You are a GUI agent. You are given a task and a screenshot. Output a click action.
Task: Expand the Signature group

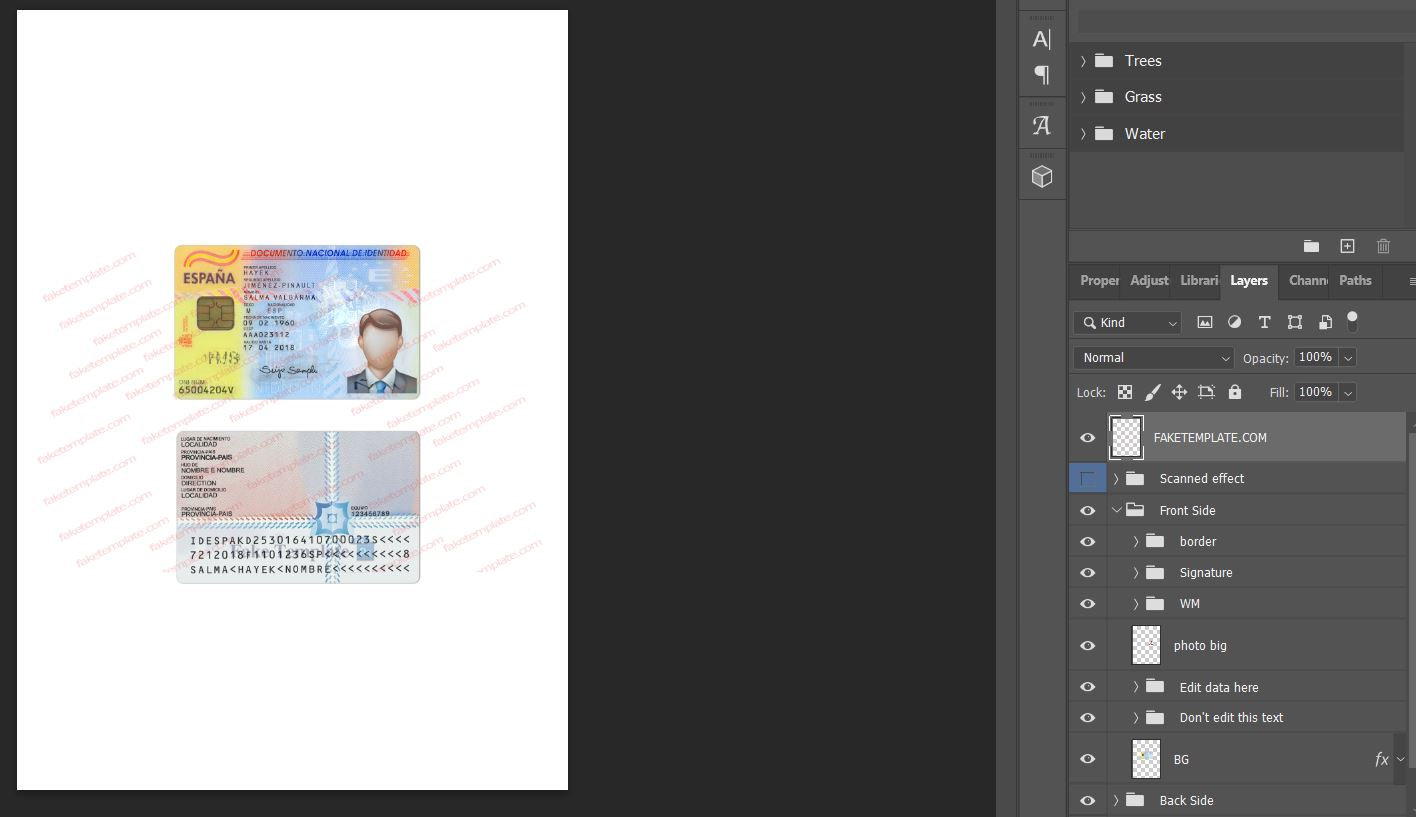coord(1136,573)
